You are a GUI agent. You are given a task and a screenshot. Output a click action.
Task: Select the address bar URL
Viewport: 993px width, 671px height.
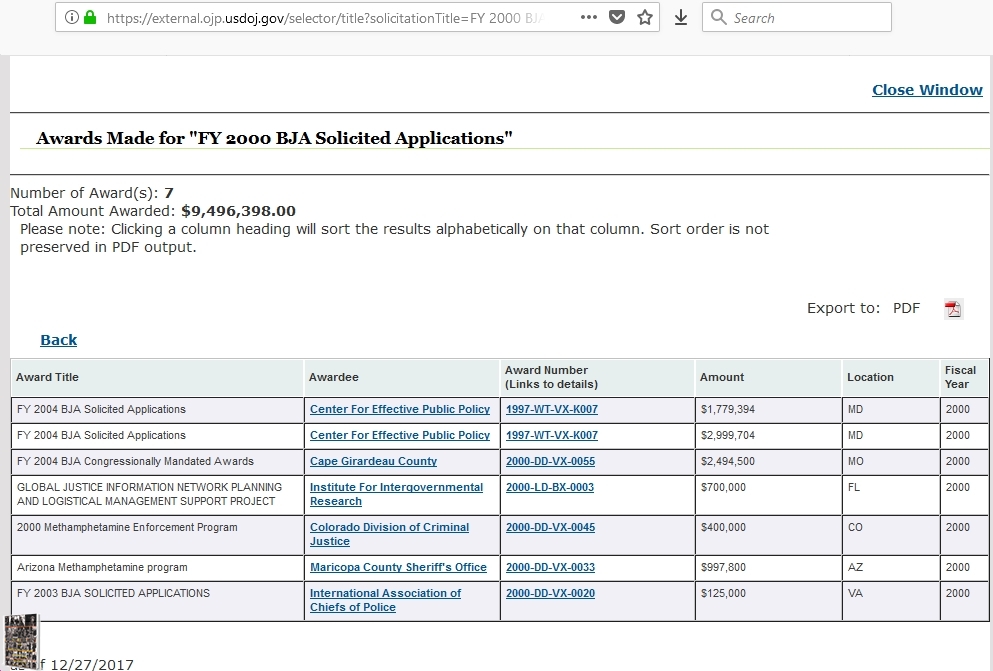325,18
